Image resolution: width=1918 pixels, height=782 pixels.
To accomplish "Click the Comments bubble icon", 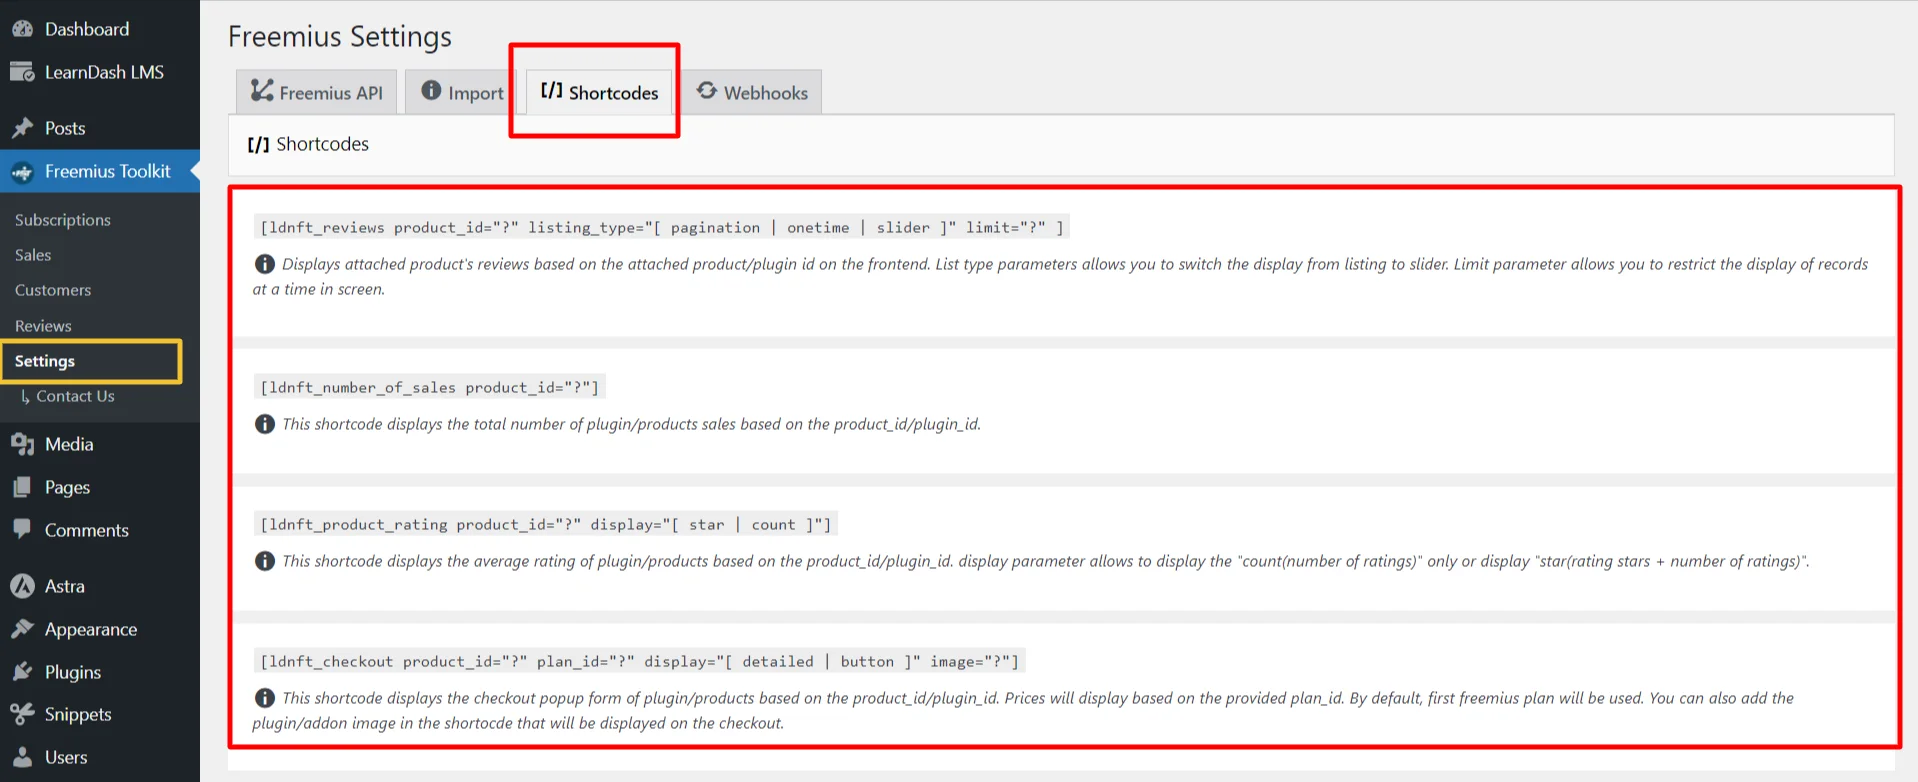I will point(22,529).
